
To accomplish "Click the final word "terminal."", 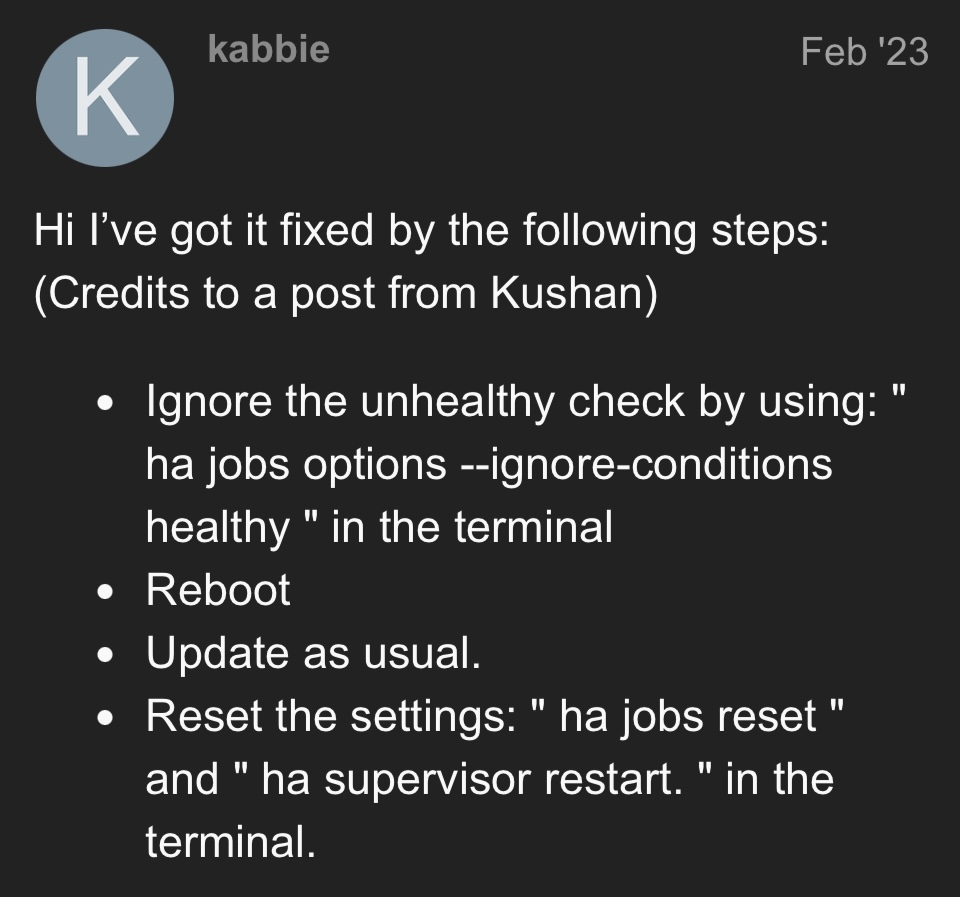I will coord(231,842).
